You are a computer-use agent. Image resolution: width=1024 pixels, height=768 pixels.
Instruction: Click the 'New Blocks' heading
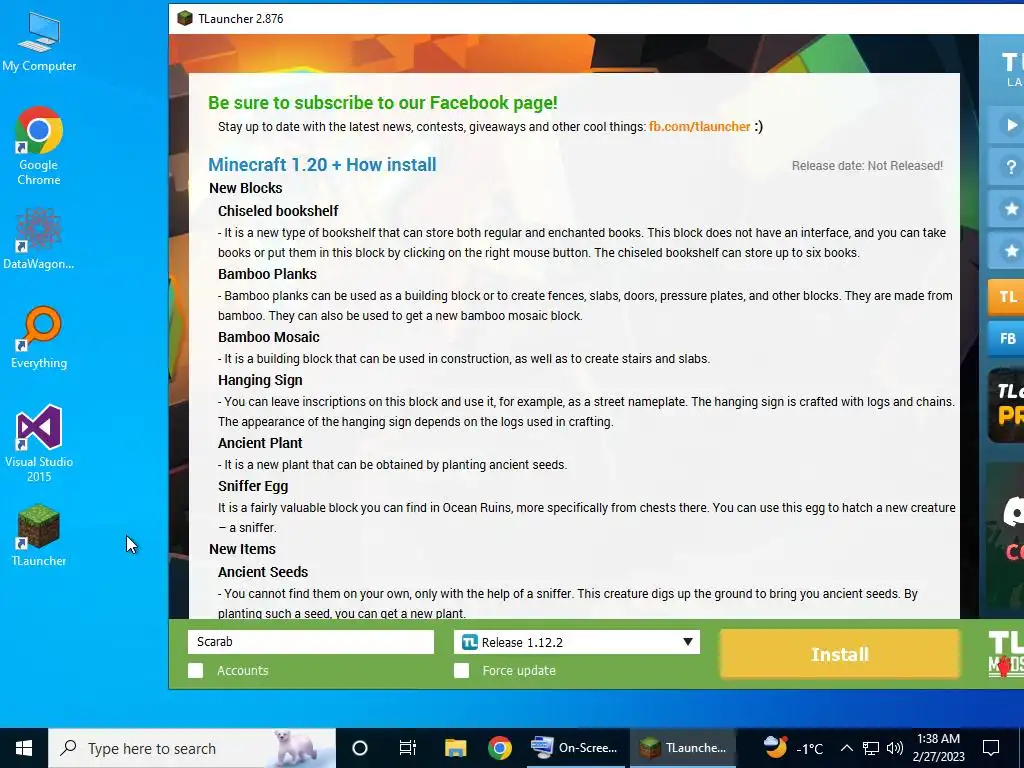point(246,188)
